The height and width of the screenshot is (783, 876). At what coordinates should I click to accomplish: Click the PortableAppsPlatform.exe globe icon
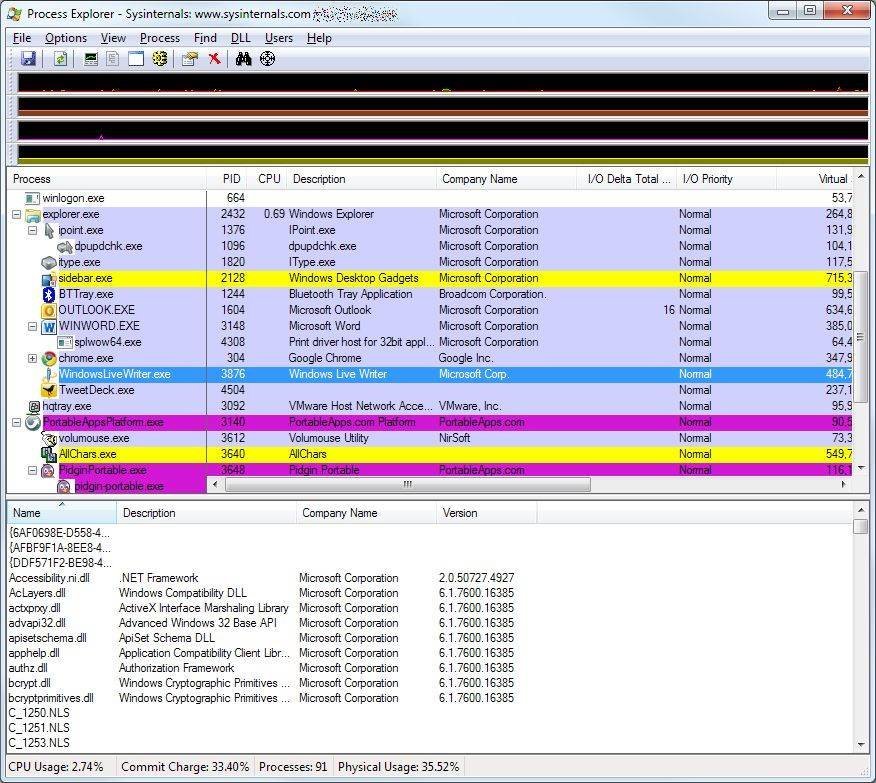(x=33, y=423)
